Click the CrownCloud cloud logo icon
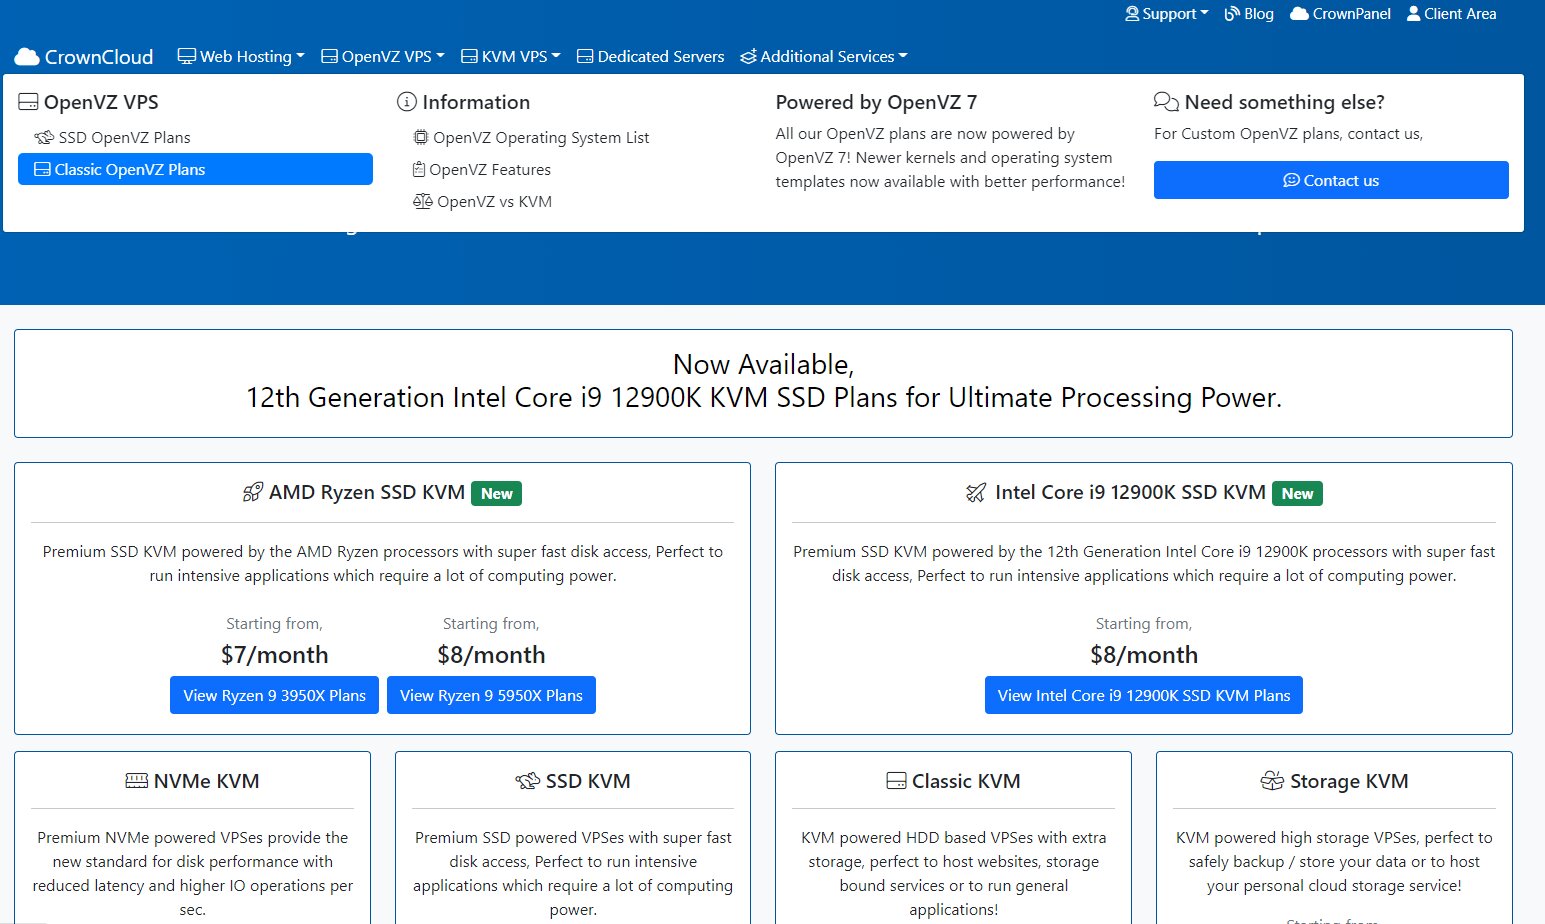The height and width of the screenshot is (924, 1545). pyautogui.click(x=27, y=57)
